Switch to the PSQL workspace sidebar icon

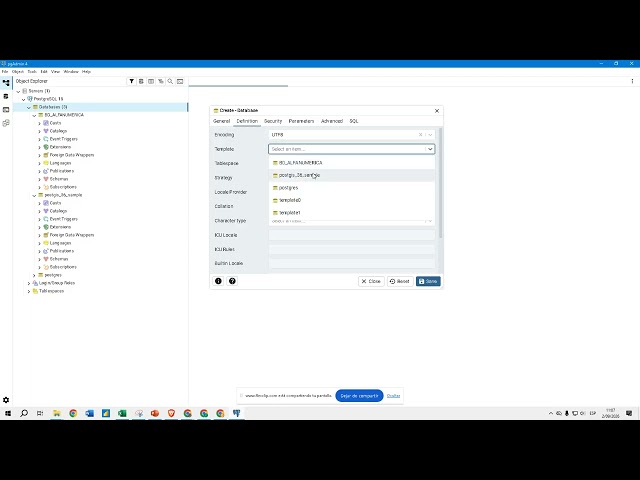[6, 109]
